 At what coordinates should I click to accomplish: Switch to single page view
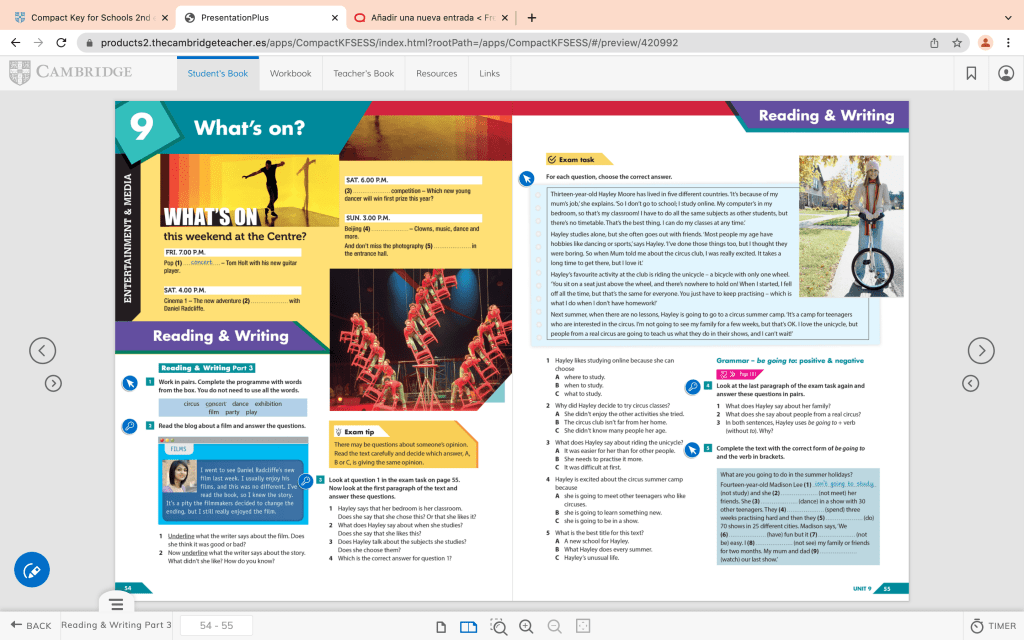pos(441,626)
